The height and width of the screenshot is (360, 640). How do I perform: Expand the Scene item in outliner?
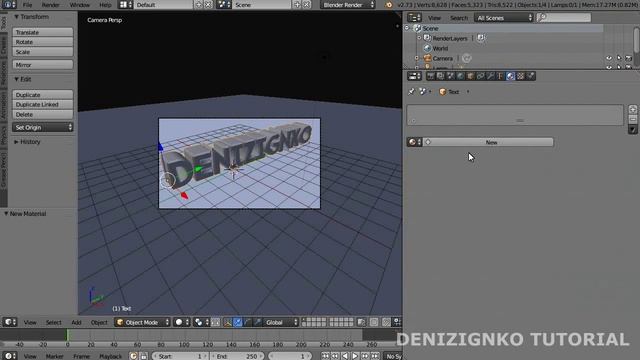click(x=407, y=28)
